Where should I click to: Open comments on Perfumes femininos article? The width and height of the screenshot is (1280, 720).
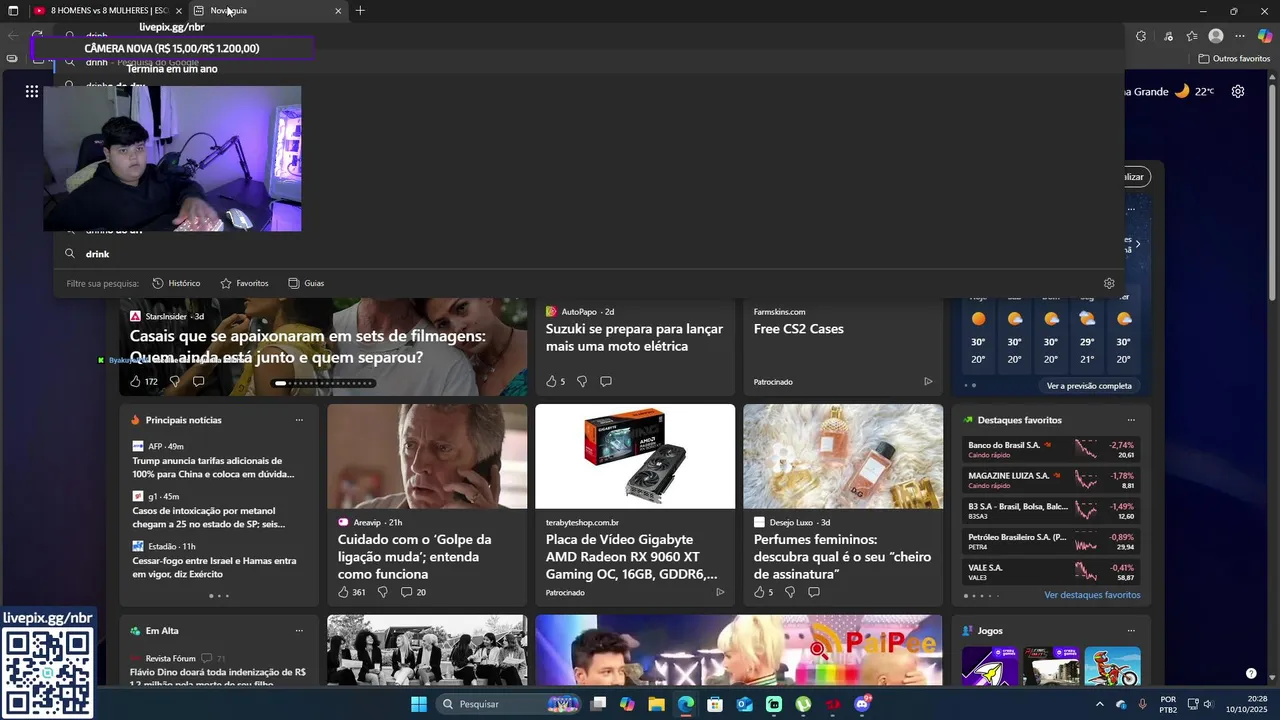814,592
